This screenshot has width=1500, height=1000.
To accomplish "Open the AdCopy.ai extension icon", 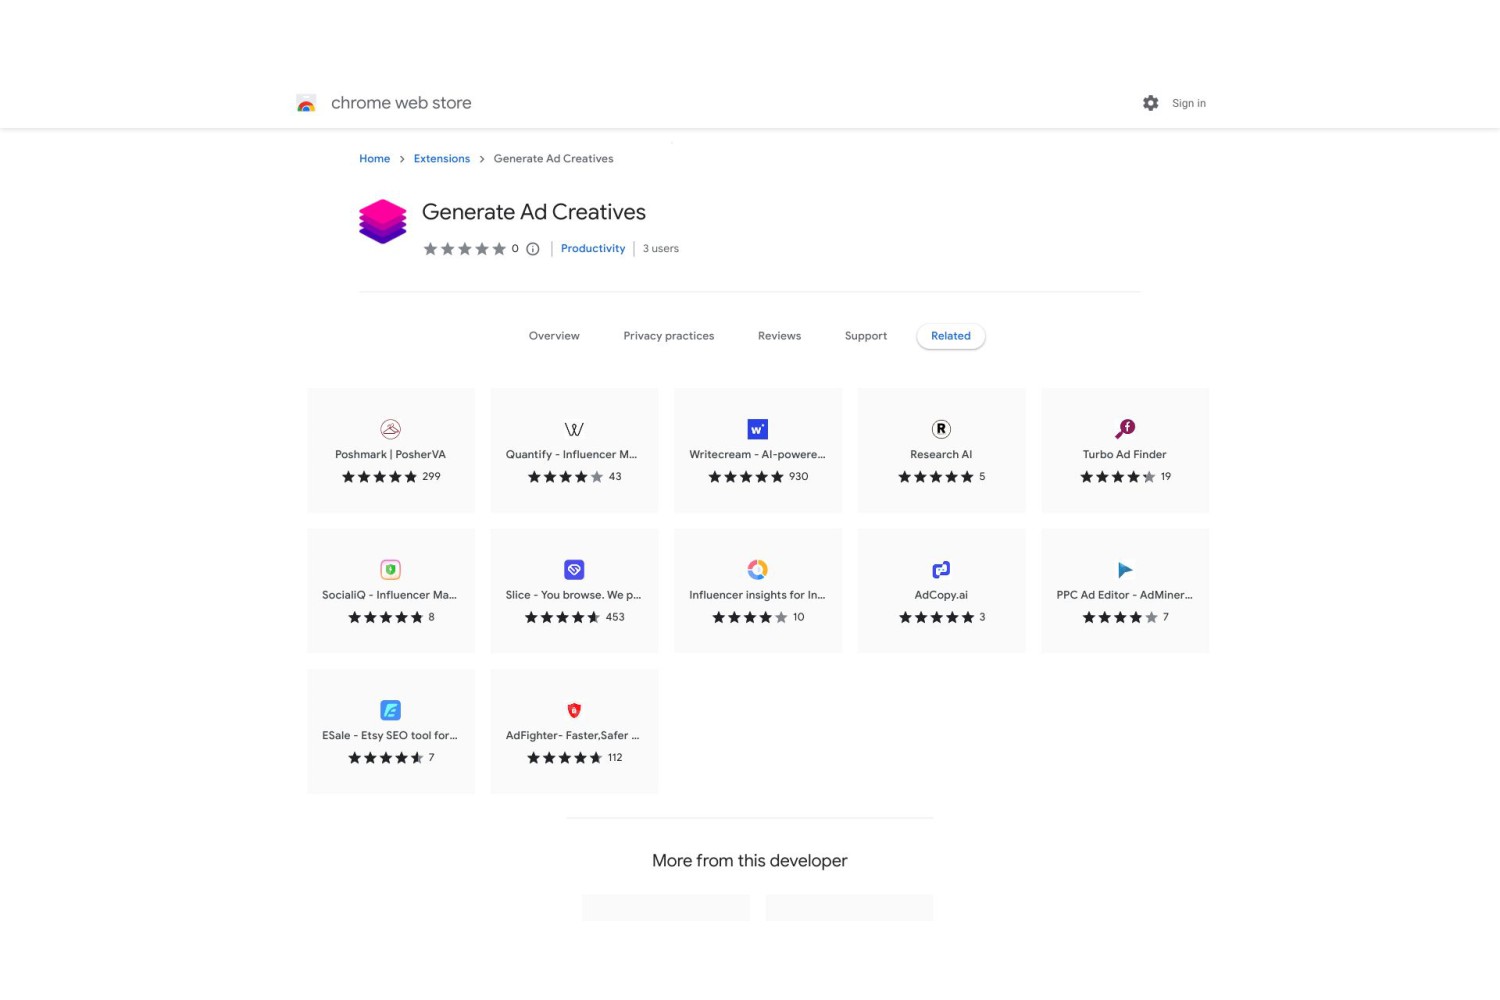I will click(x=941, y=570).
